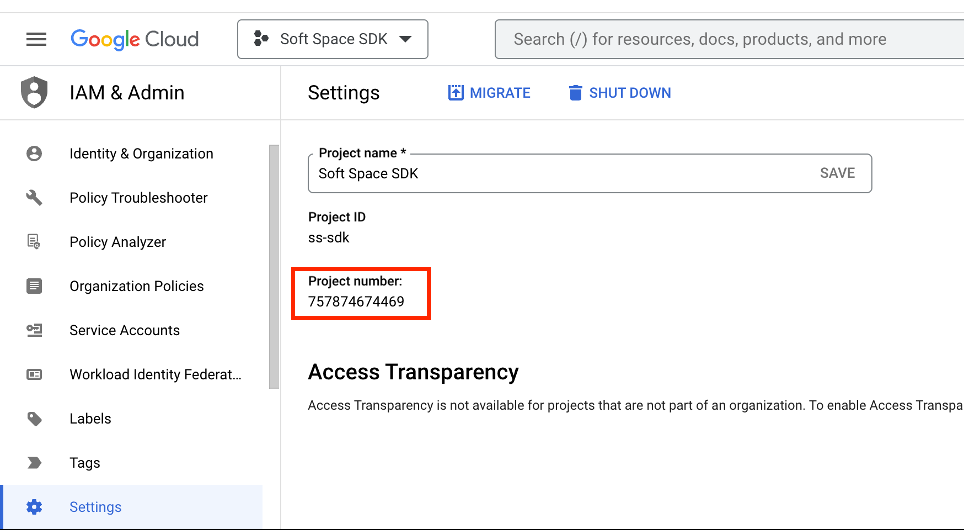
Task: Click the Settings page heading
Action: (x=344, y=93)
